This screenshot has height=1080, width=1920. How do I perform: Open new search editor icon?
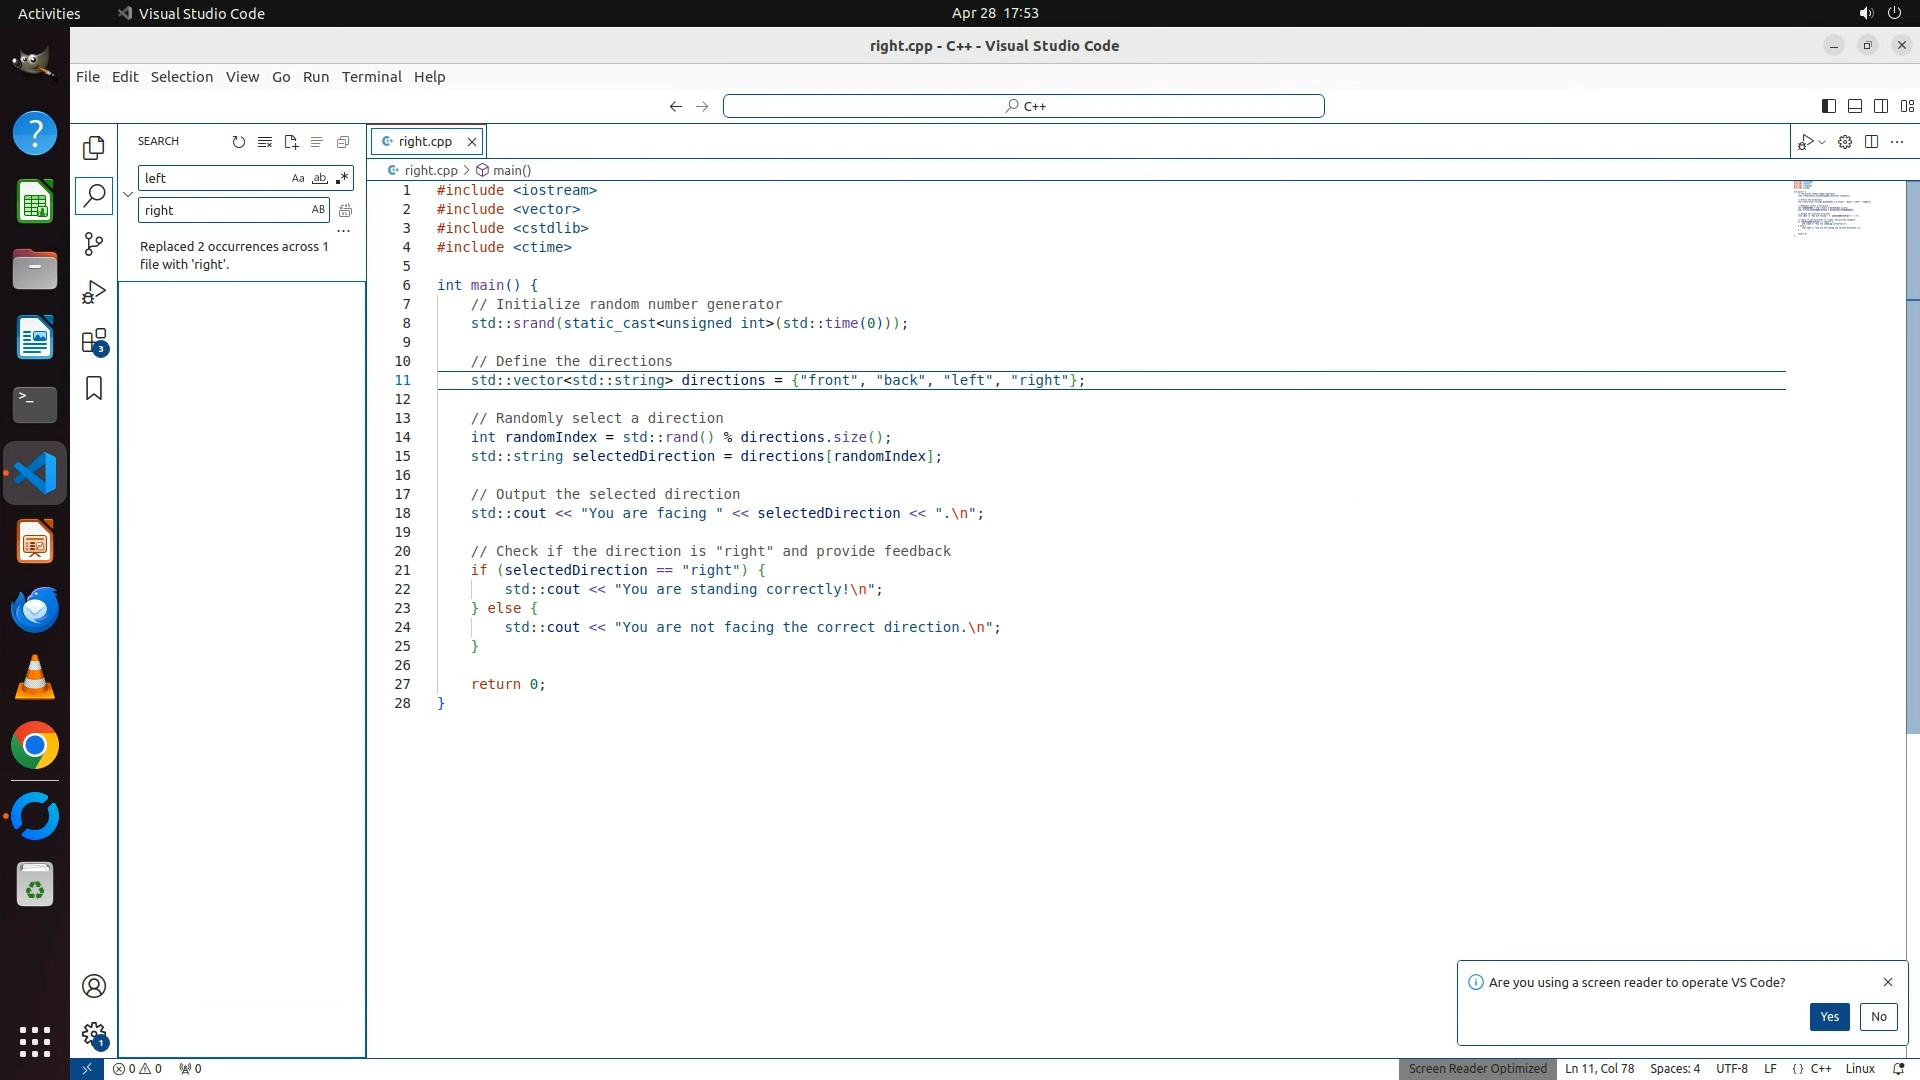tap(291, 142)
